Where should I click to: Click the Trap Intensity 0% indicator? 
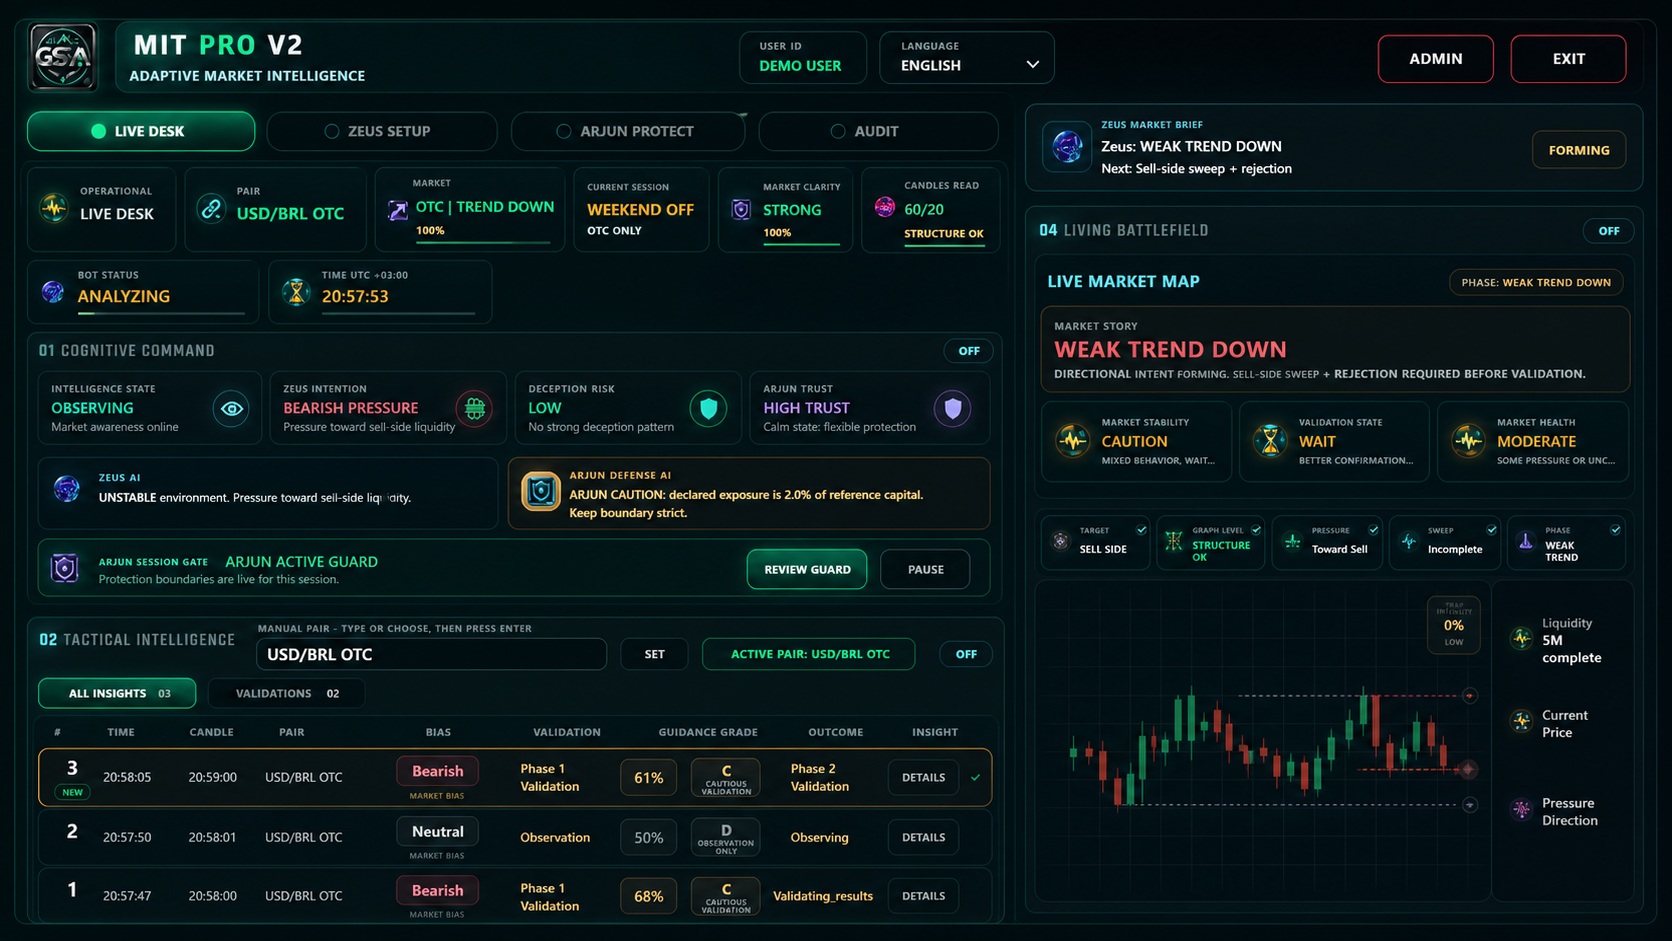click(1454, 625)
